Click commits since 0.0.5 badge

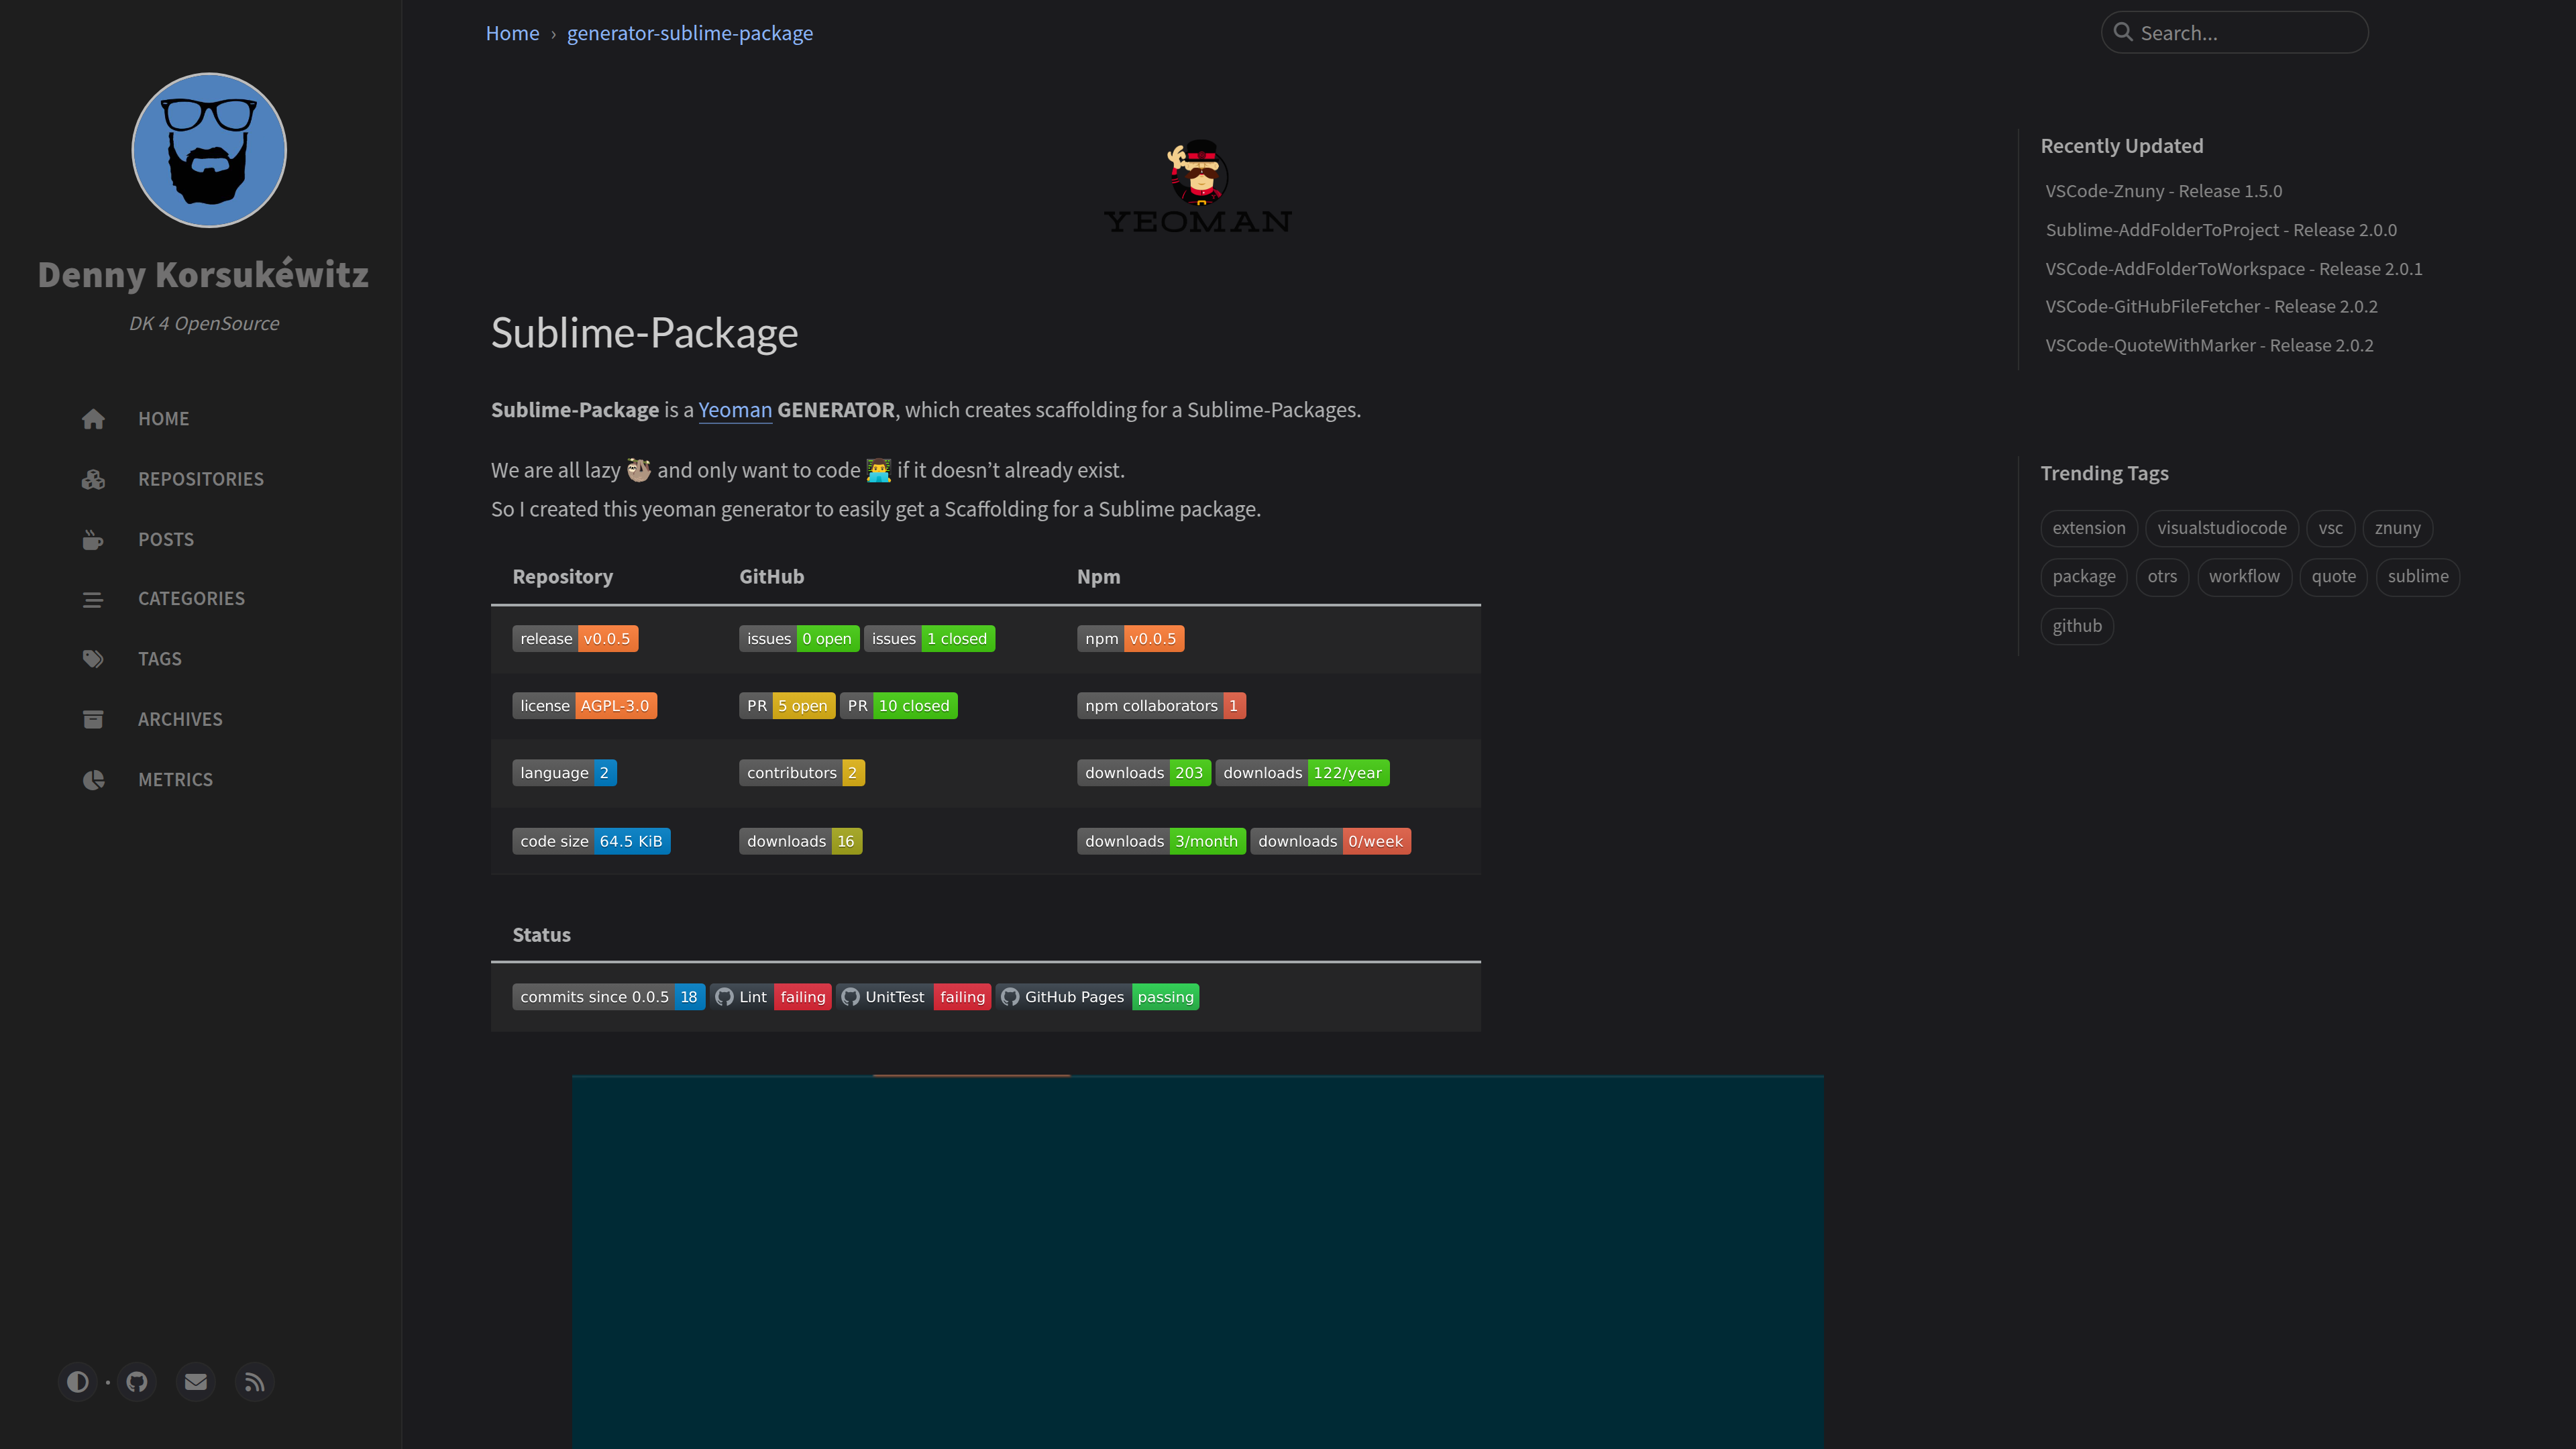point(609,997)
